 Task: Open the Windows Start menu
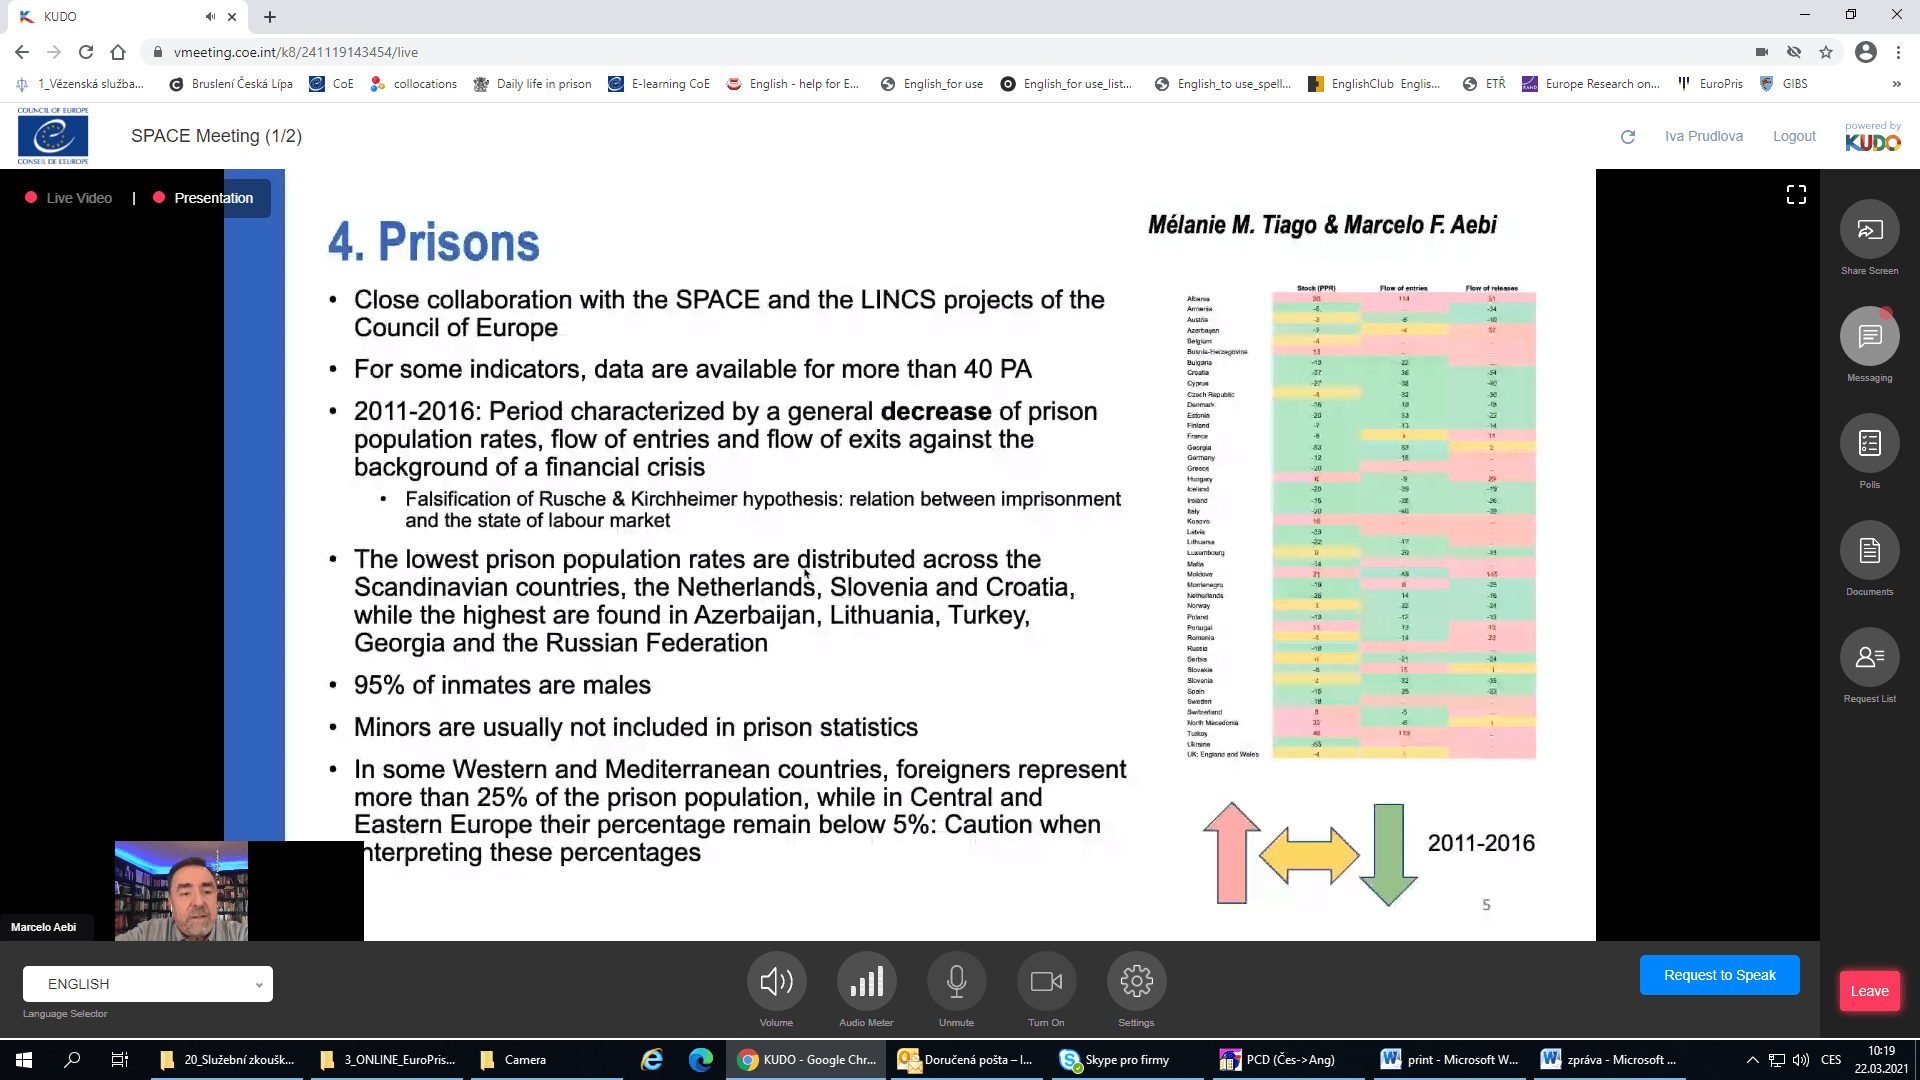click(24, 1060)
